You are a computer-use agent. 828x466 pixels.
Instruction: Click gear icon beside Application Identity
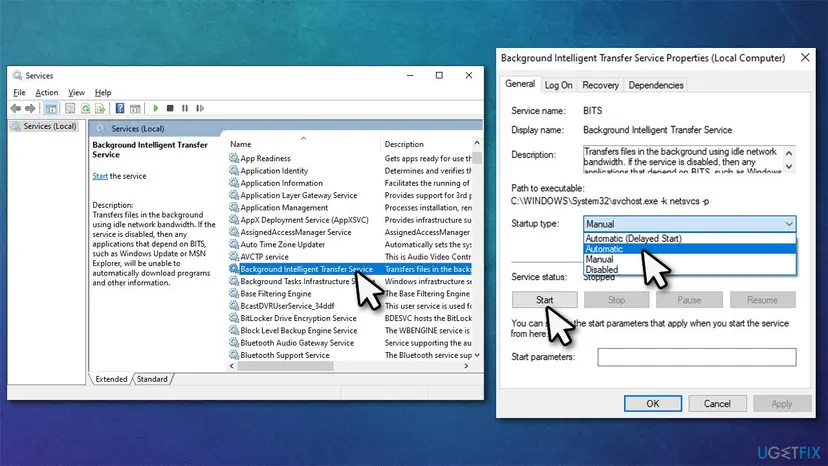234,170
